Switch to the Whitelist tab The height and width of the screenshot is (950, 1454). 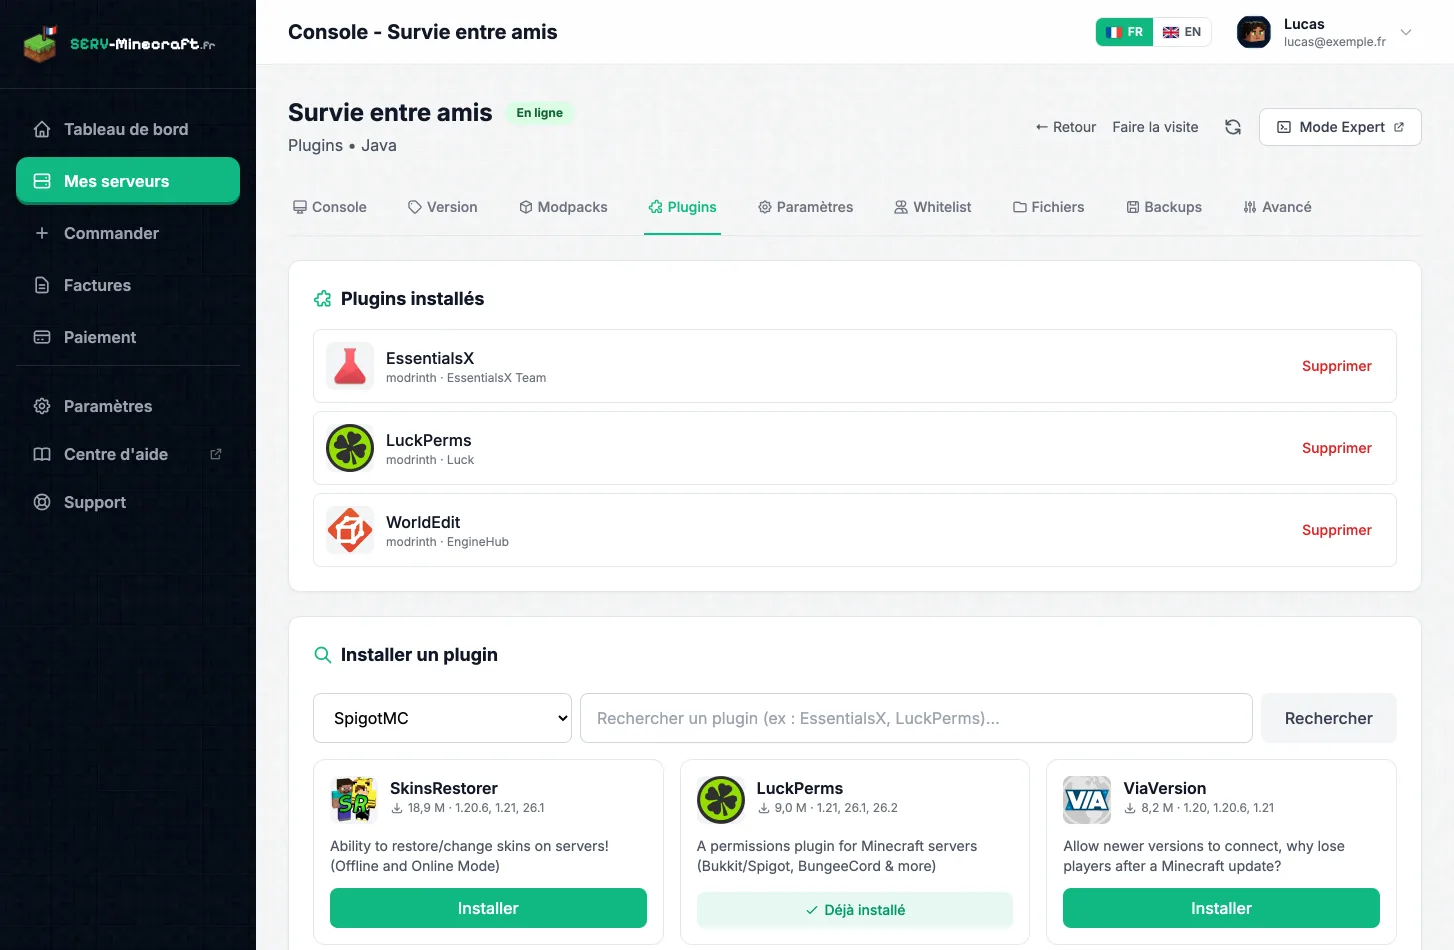tap(933, 207)
